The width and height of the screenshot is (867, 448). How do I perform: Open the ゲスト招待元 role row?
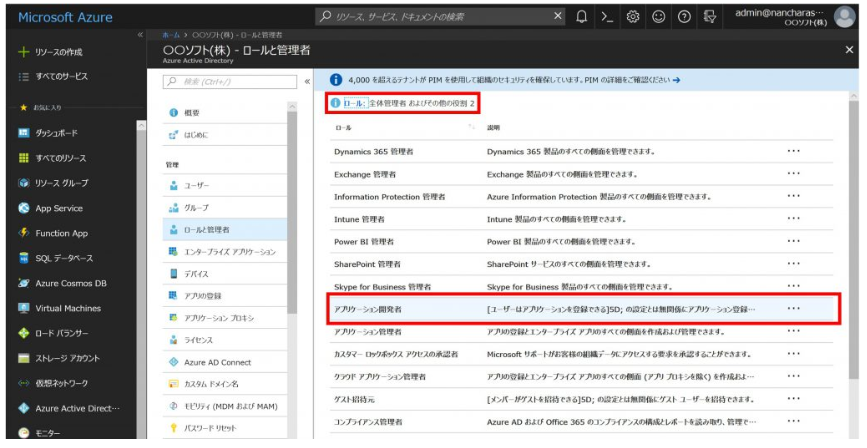pyautogui.click(x=582, y=399)
